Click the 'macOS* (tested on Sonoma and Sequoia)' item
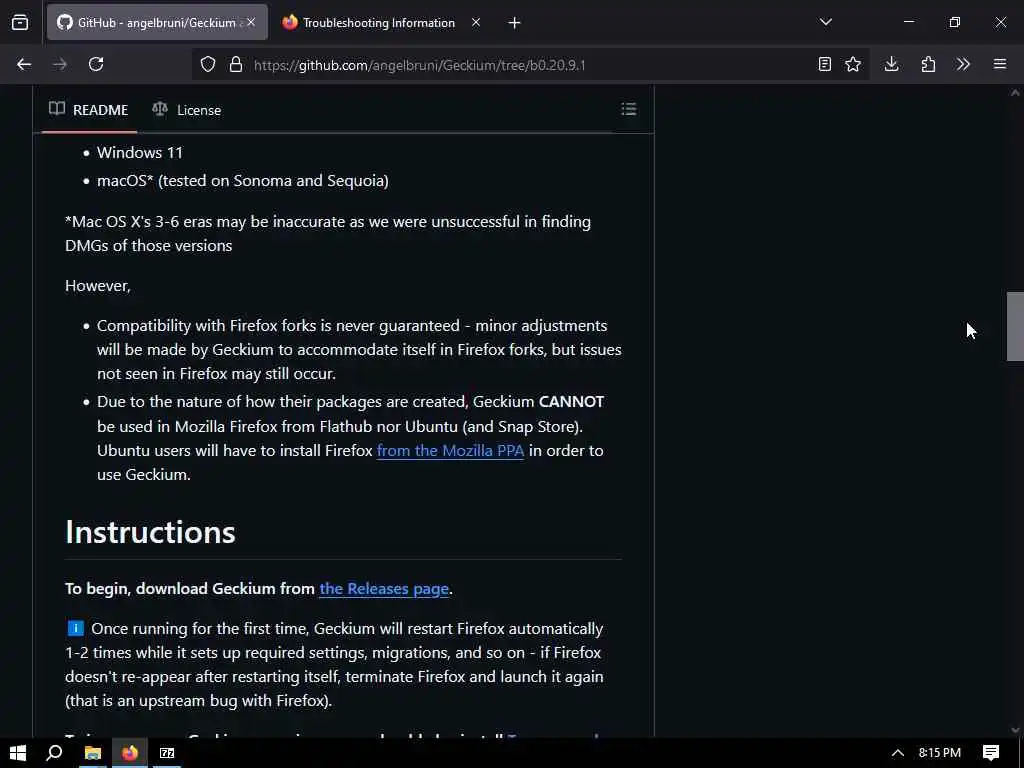The height and width of the screenshot is (768, 1024). point(242,181)
